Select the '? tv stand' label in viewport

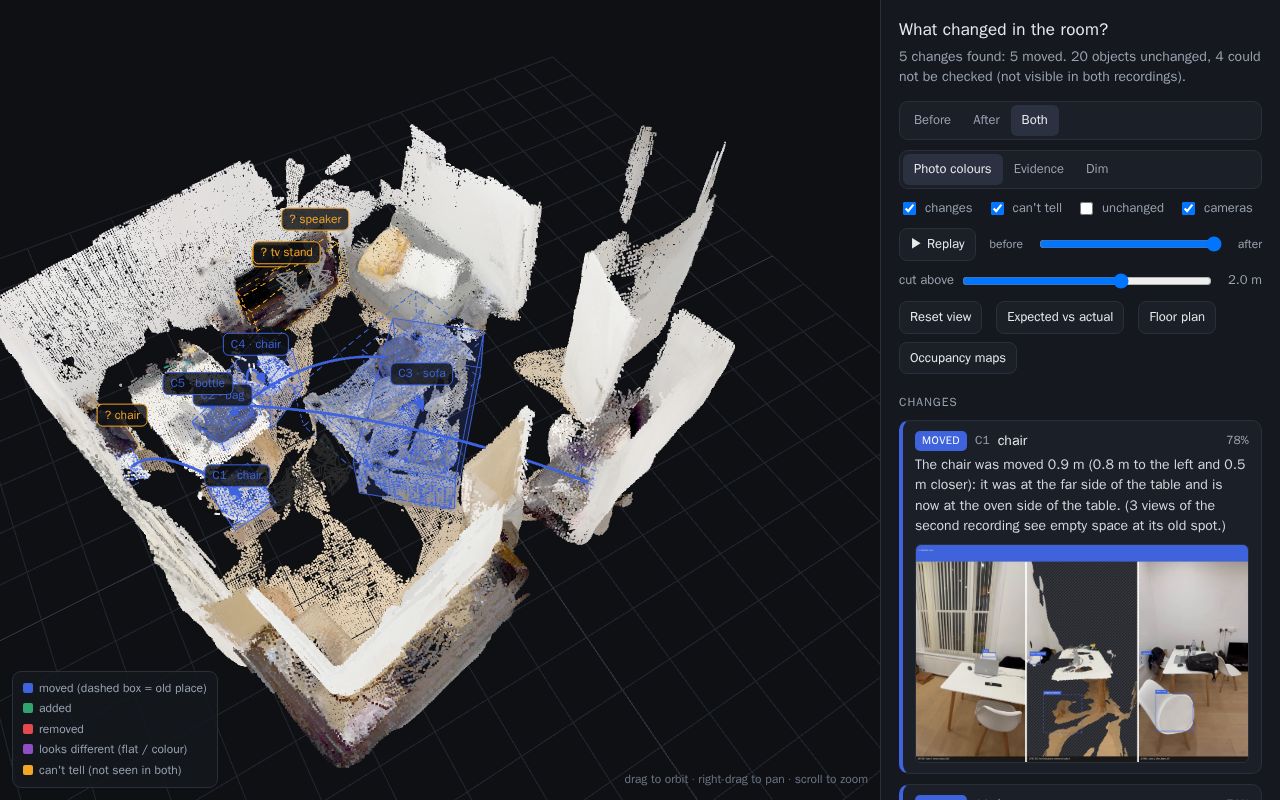(x=286, y=253)
